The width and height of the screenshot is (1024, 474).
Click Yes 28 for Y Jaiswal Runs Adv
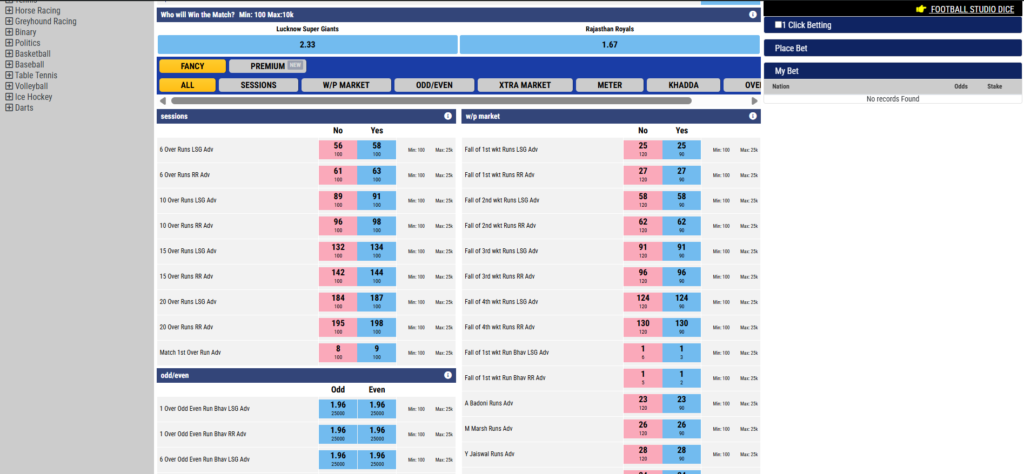click(682, 454)
